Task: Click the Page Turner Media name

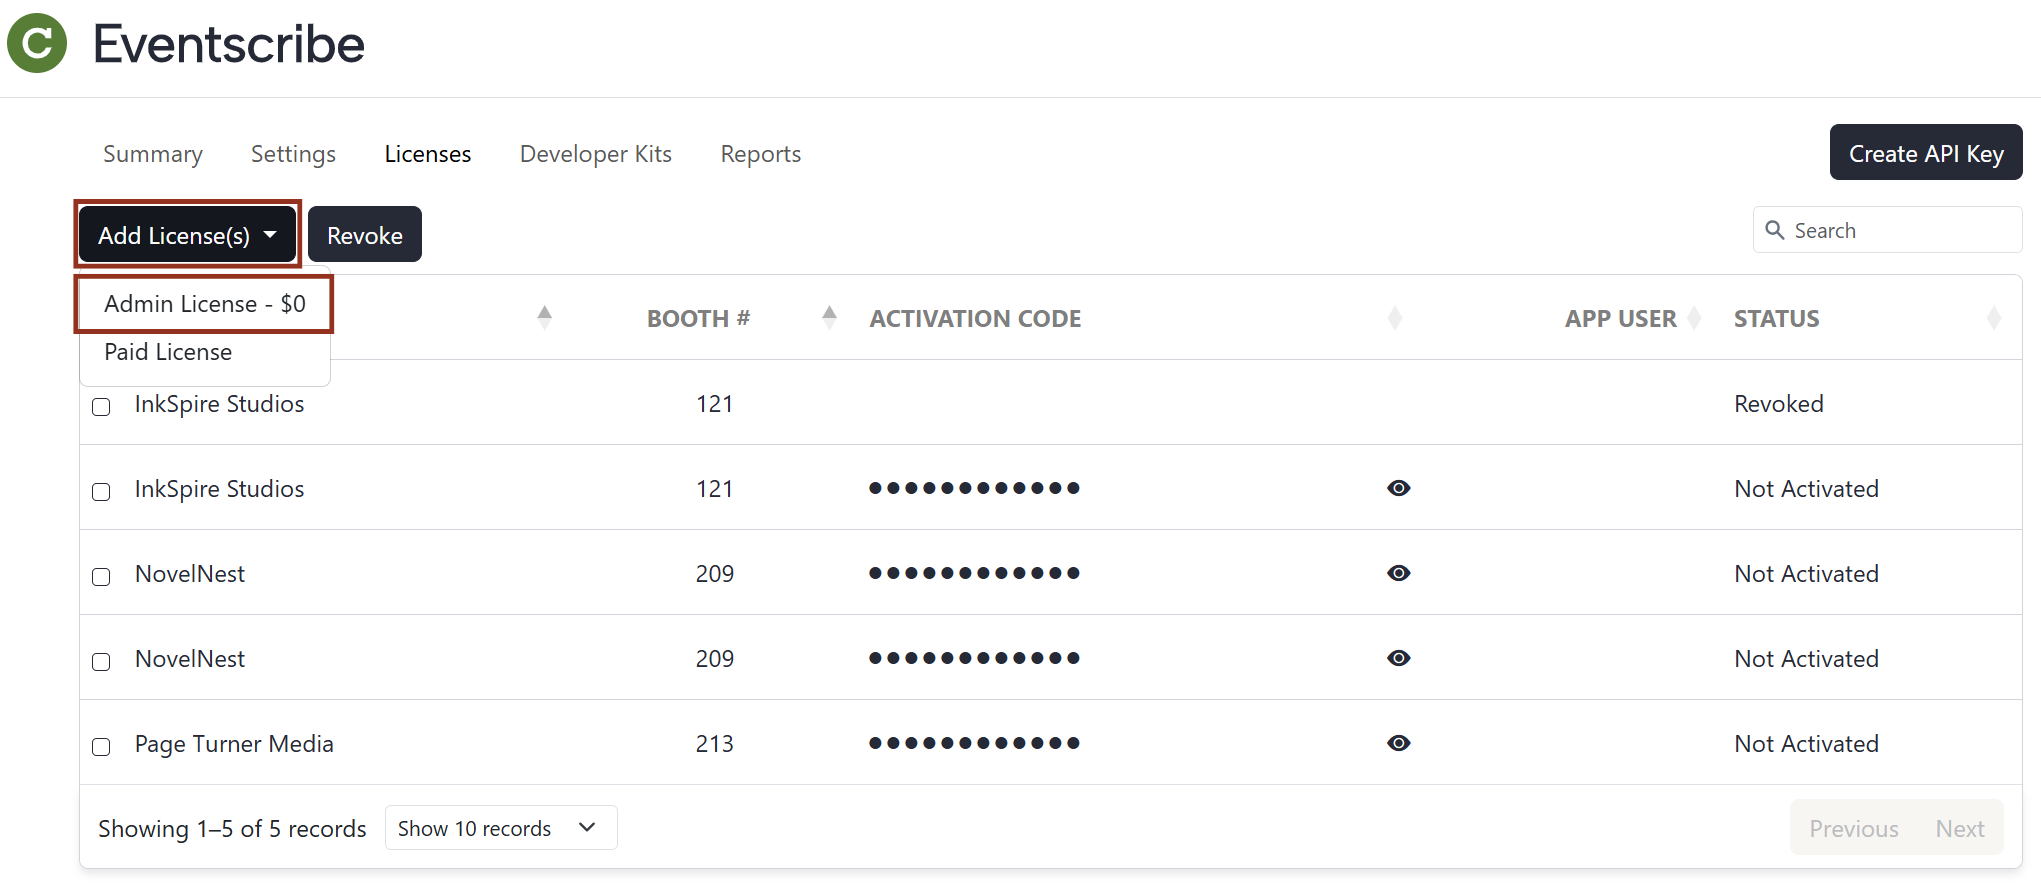Action: [234, 744]
